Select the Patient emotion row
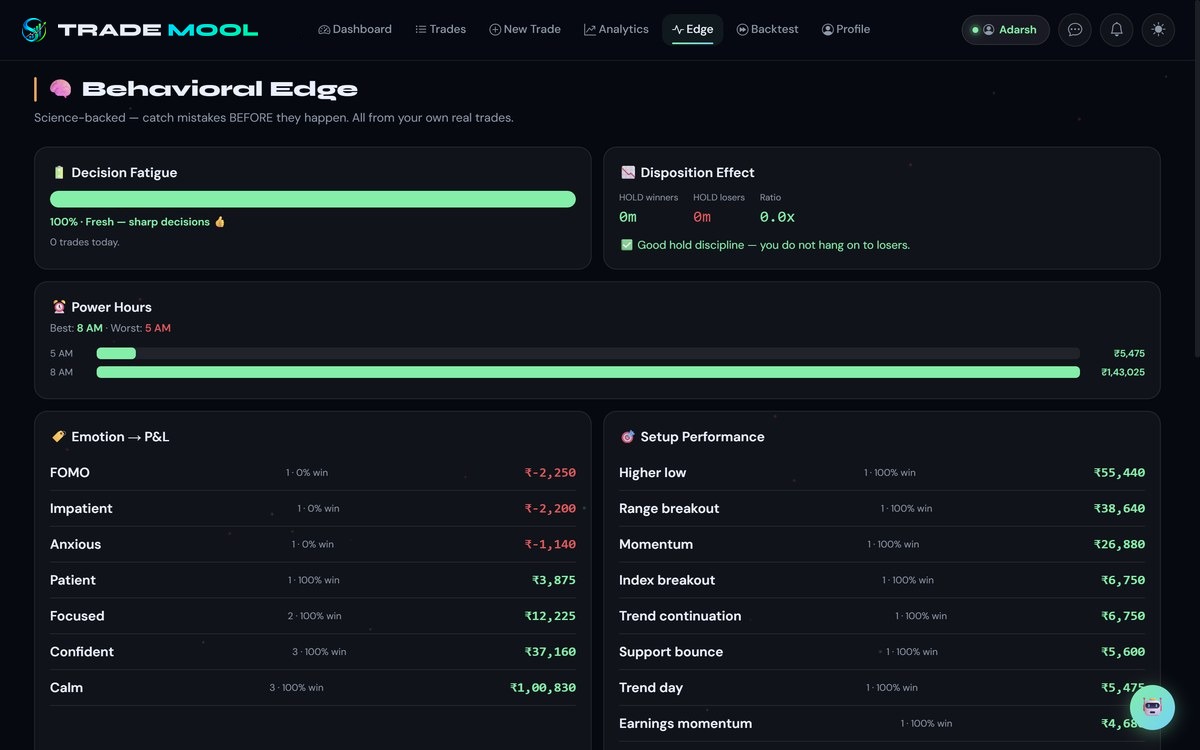This screenshot has height=750, width=1200. point(313,580)
